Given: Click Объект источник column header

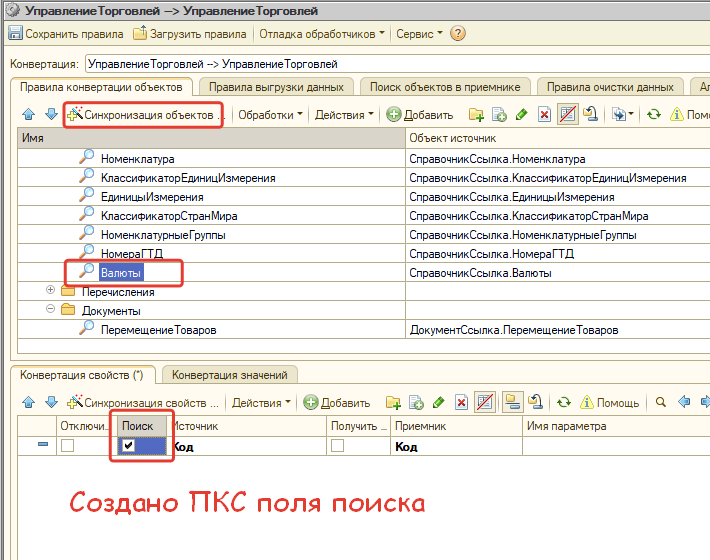Looking at the screenshot, I should 558,138.
